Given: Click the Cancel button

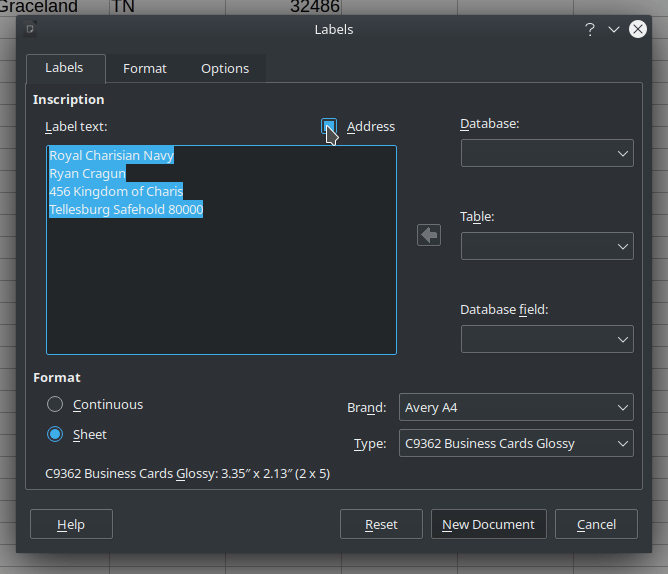Looking at the screenshot, I should 596,524.
